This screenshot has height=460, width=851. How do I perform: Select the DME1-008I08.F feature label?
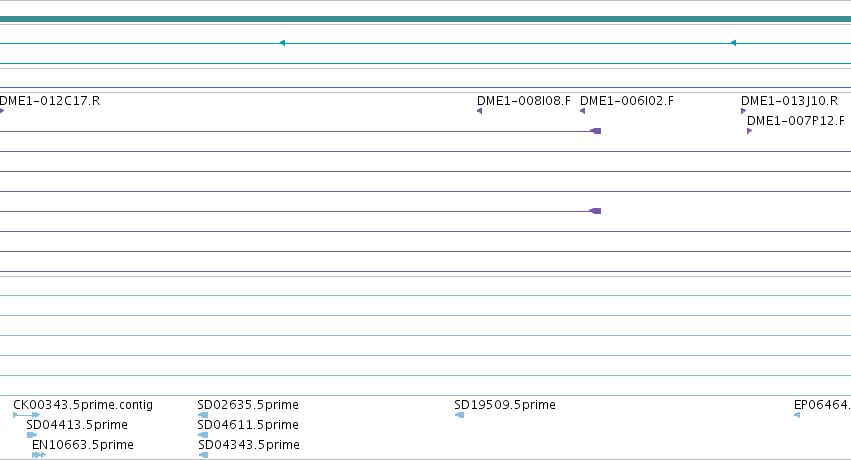tap(524, 101)
